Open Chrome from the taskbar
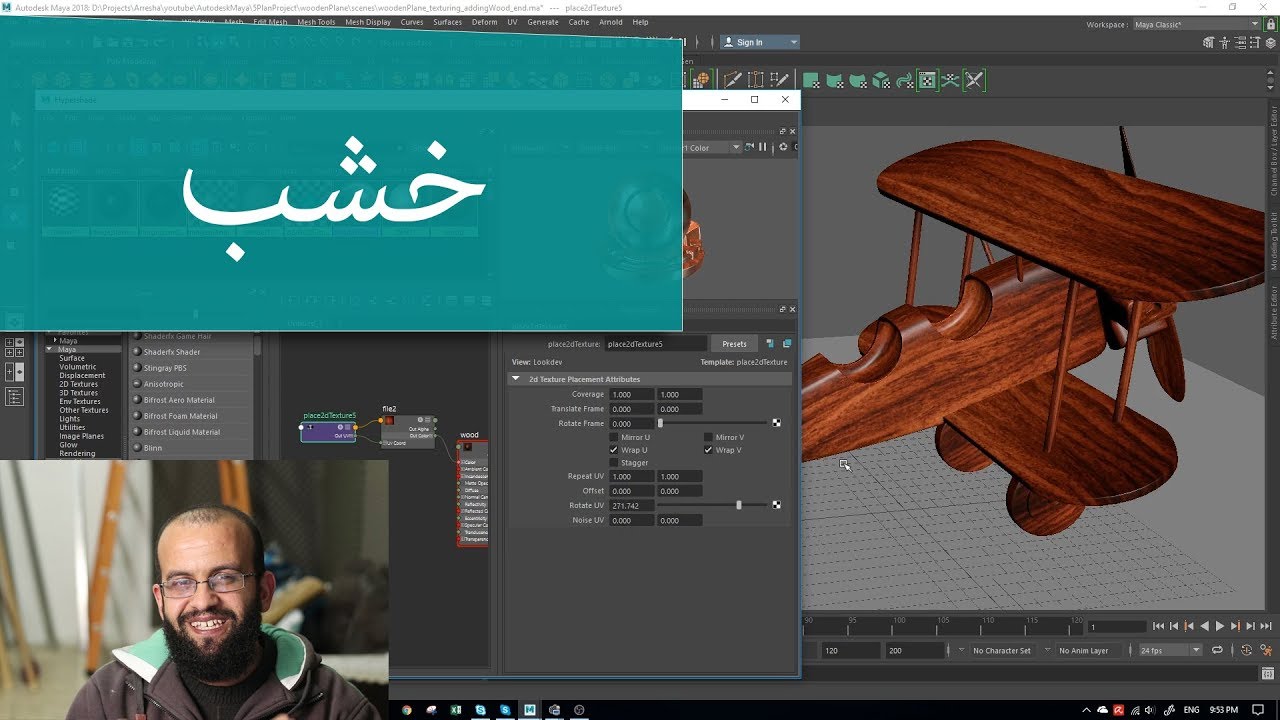 407,710
